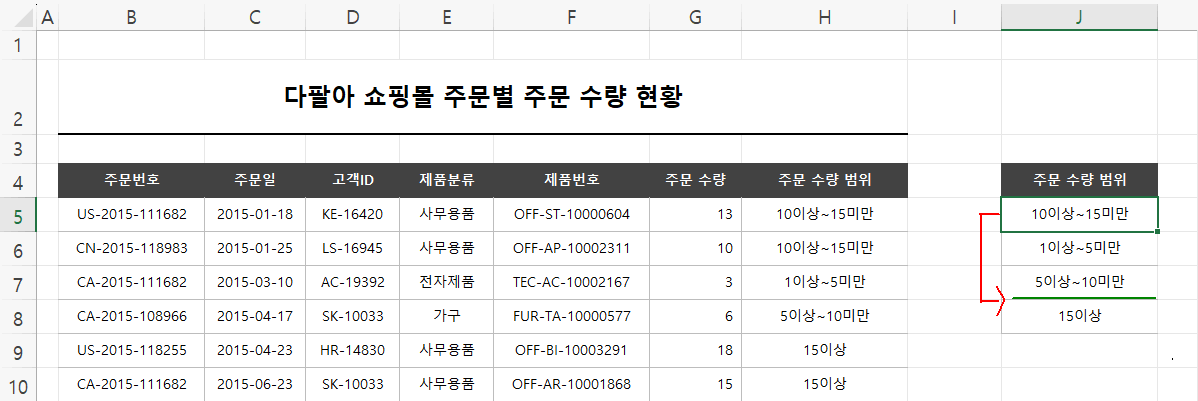Viewport: 1198px width, 401px height.
Task: Select product cell OFF-BI-10003291
Action: tap(571, 350)
